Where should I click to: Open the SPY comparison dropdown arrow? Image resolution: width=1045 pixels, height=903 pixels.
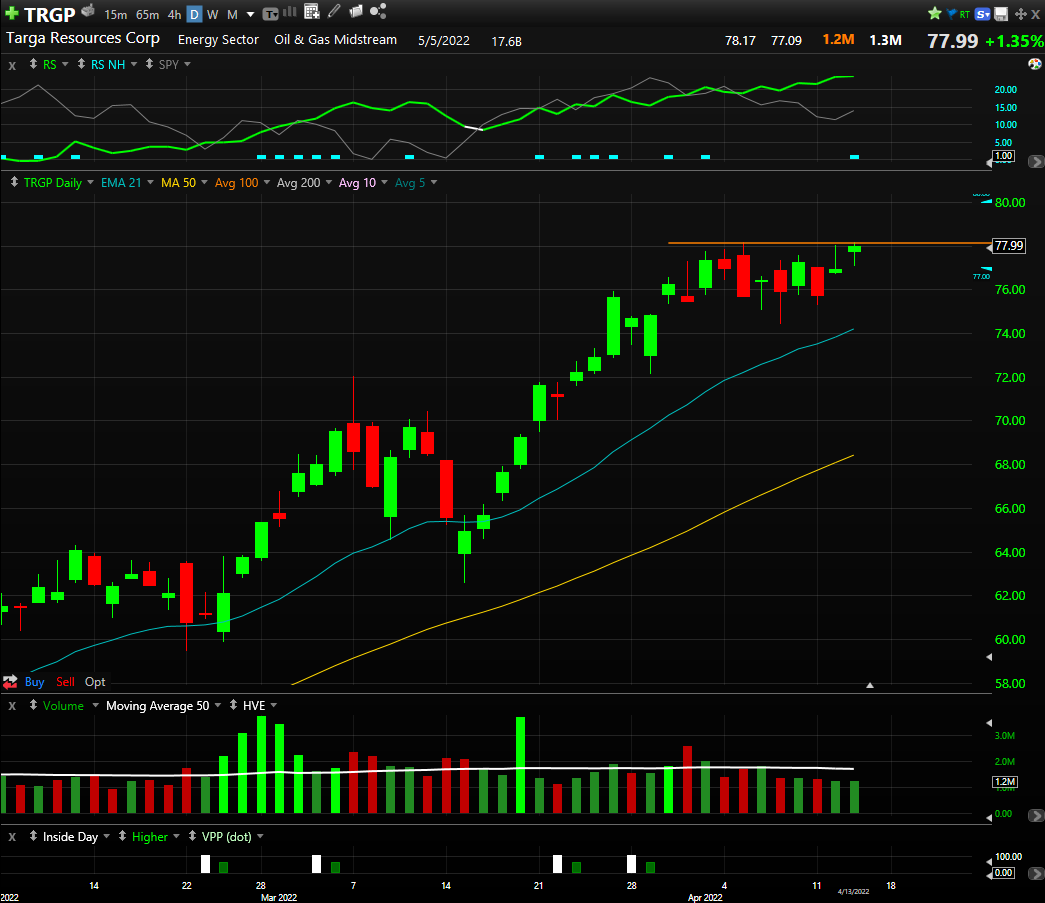pos(187,65)
